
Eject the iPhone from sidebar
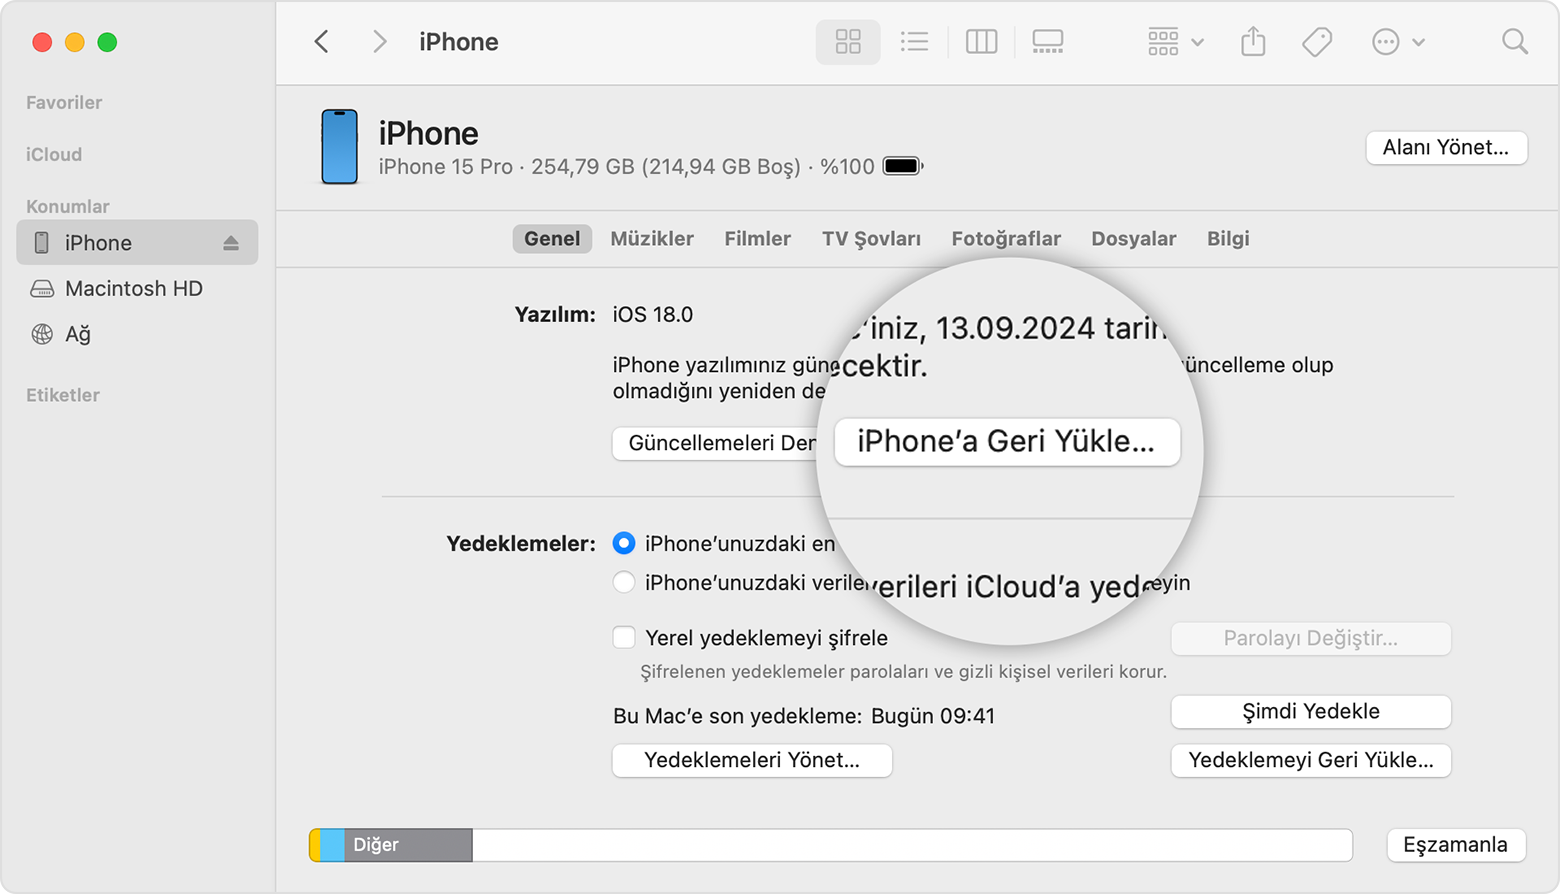tap(231, 243)
